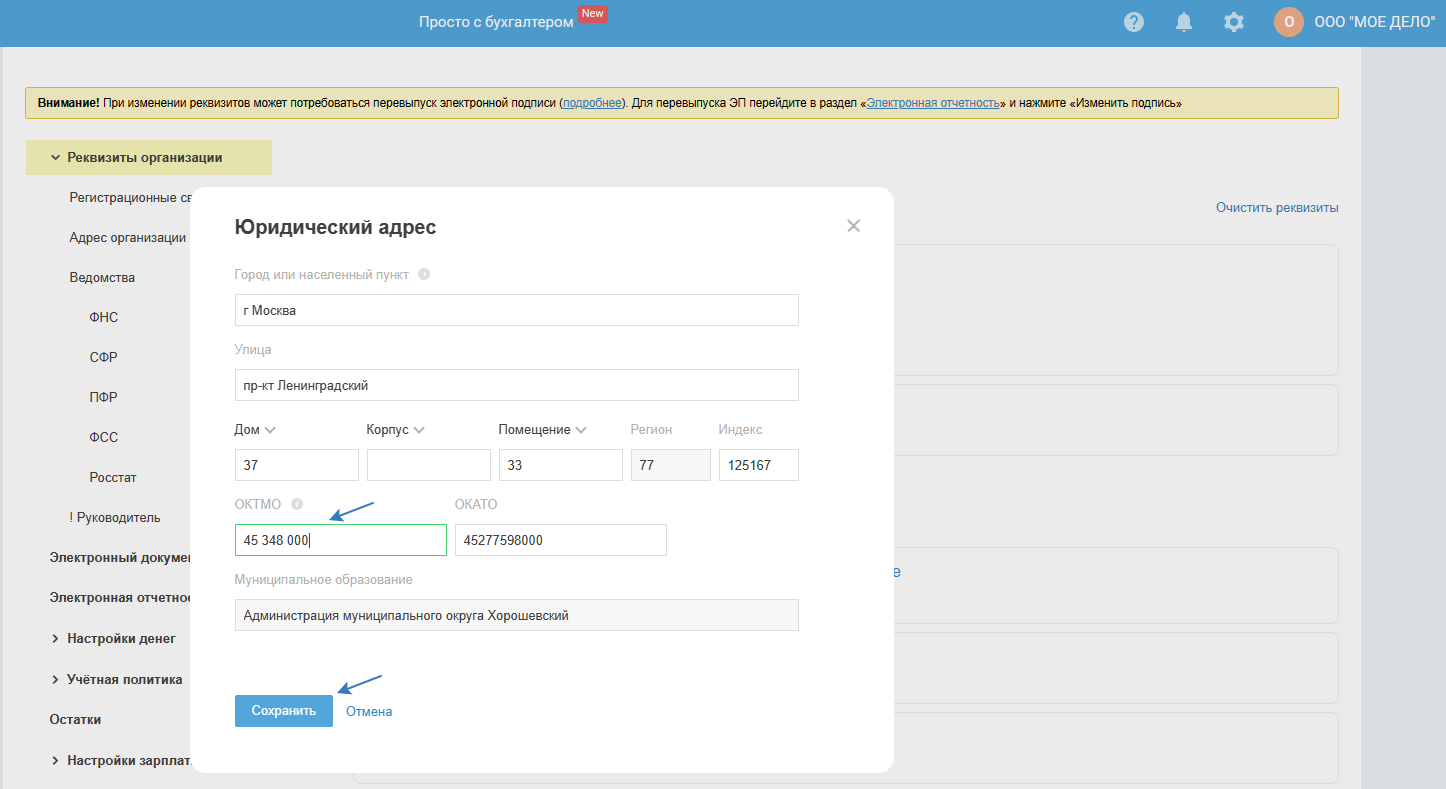Click the Улица input field

click(516, 385)
